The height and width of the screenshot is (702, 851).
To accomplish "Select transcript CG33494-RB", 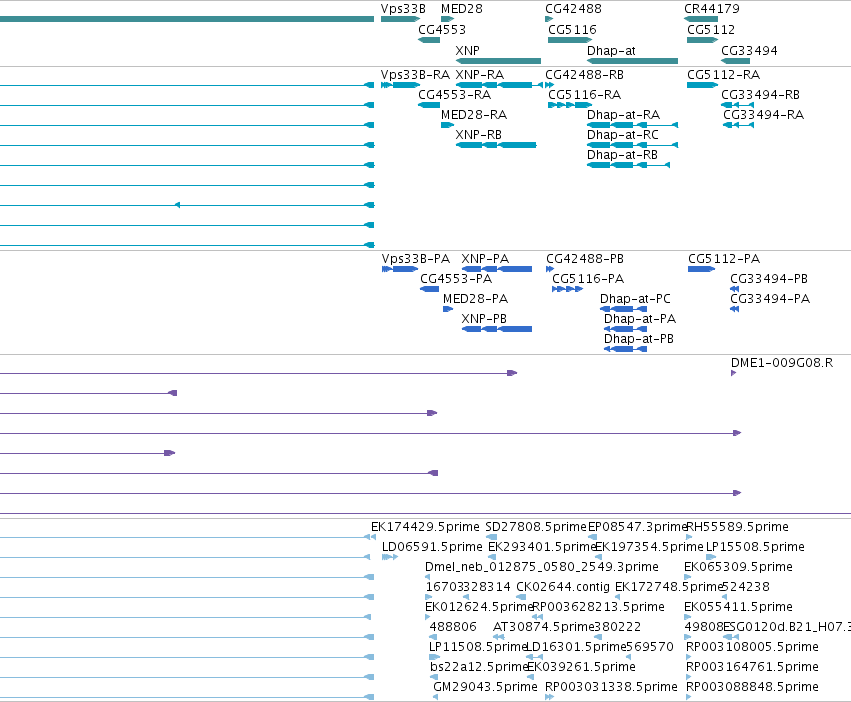I will pyautogui.click(x=760, y=94).
